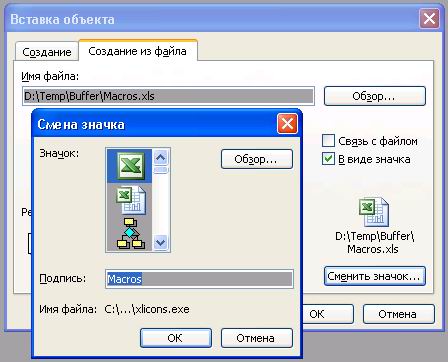Confirm with OK in Смена значка dialog
Image resolution: width=448 pixels, height=362 pixels.
coord(176,338)
